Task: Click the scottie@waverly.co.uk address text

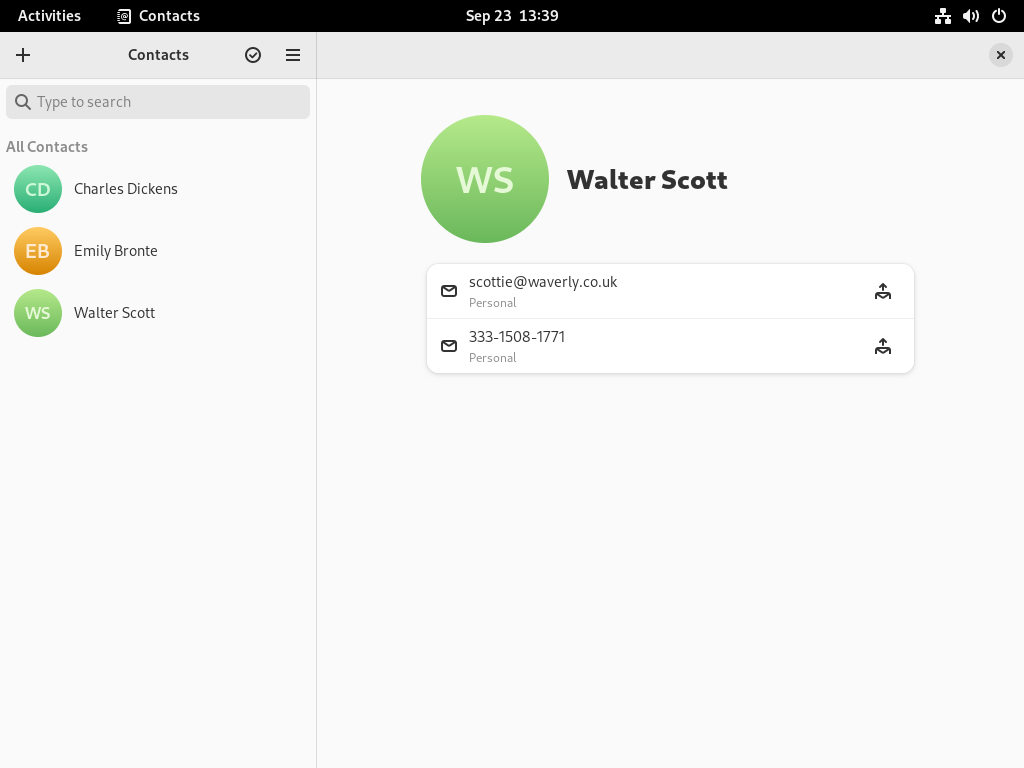Action: [x=543, y=282]
